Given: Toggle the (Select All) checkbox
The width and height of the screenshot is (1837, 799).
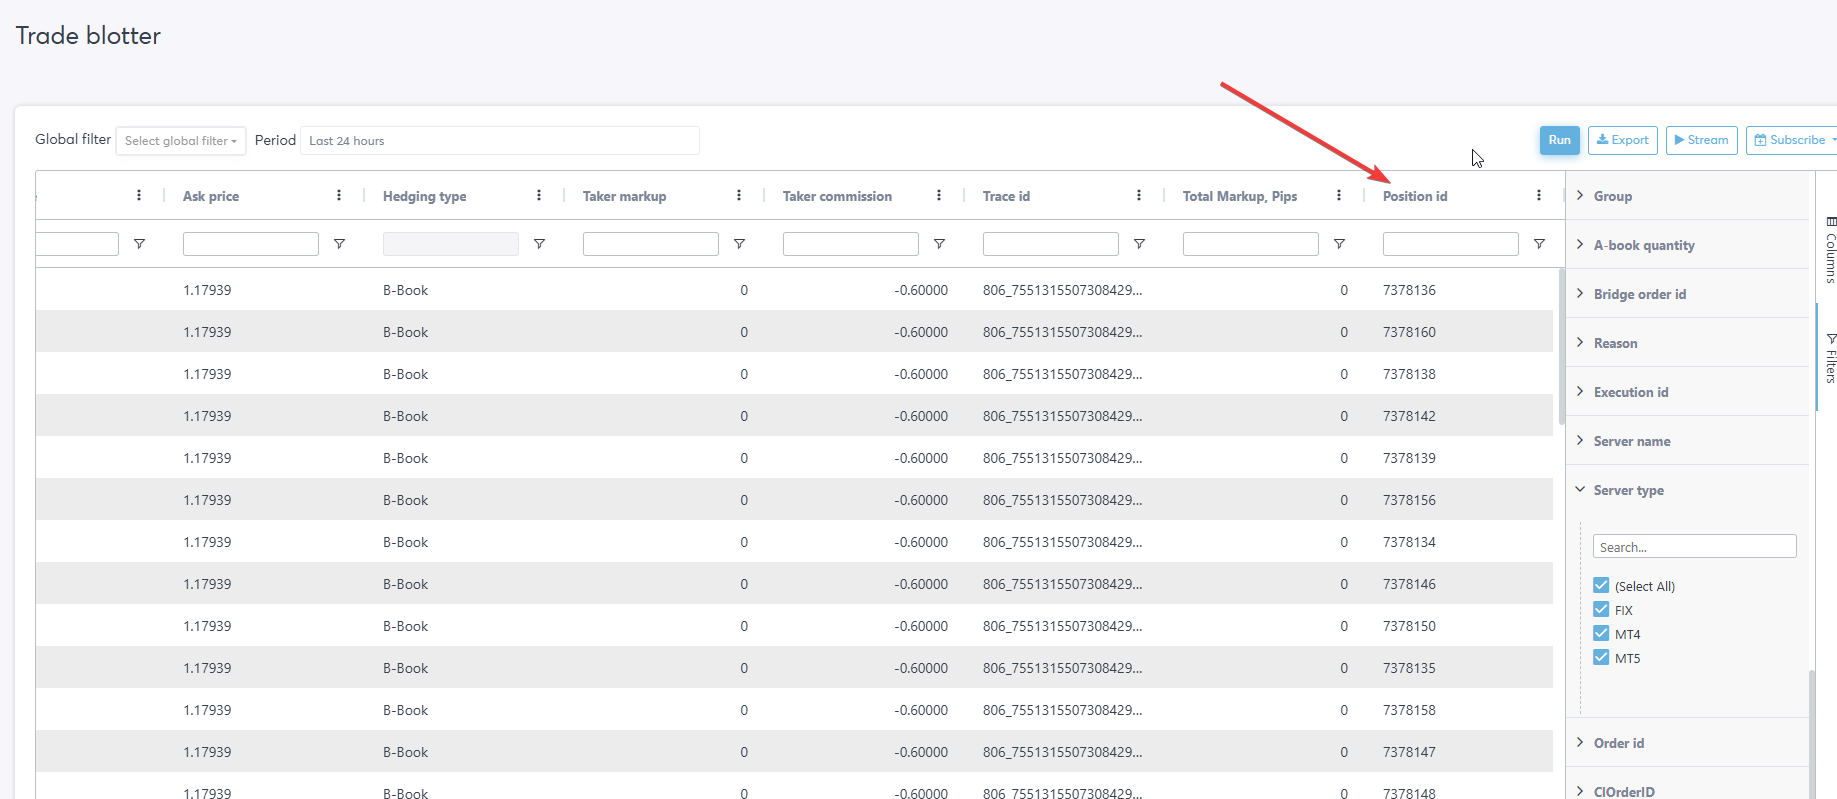Looking at the screenshot, I should pos(1601,585).
